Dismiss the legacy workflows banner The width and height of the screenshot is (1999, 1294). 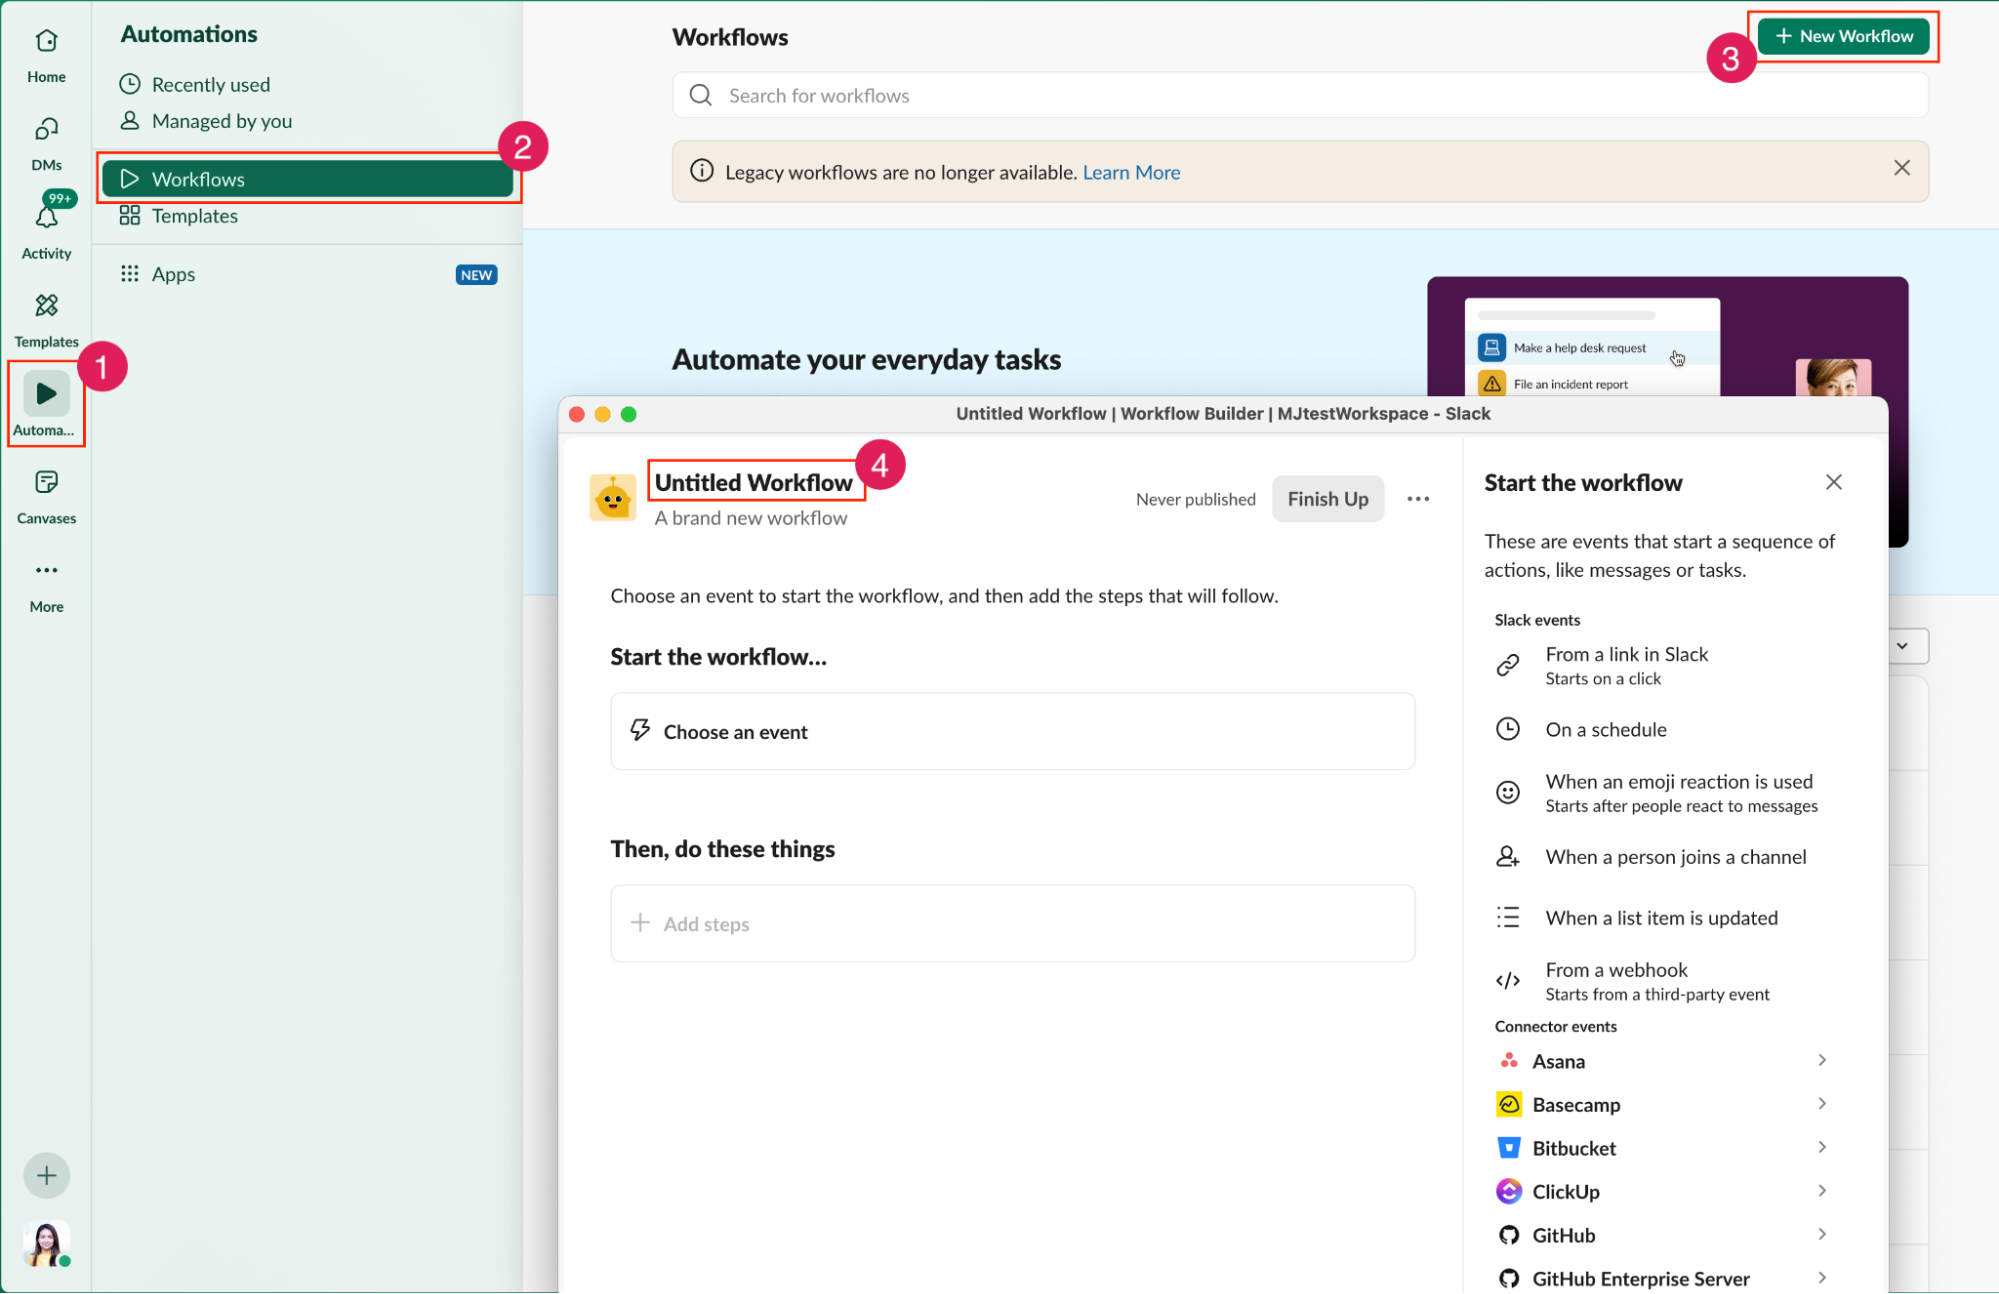[1901, 168]
